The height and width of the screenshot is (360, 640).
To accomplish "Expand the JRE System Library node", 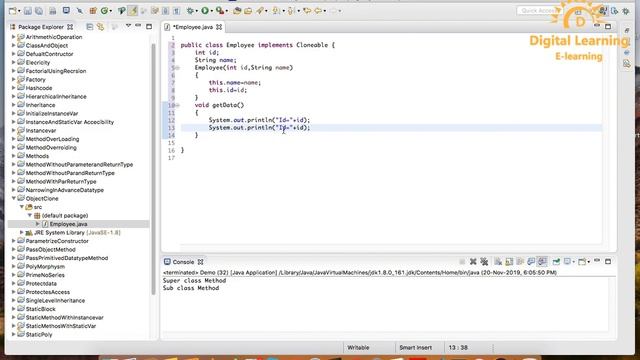I will click(x=22, y=233).
